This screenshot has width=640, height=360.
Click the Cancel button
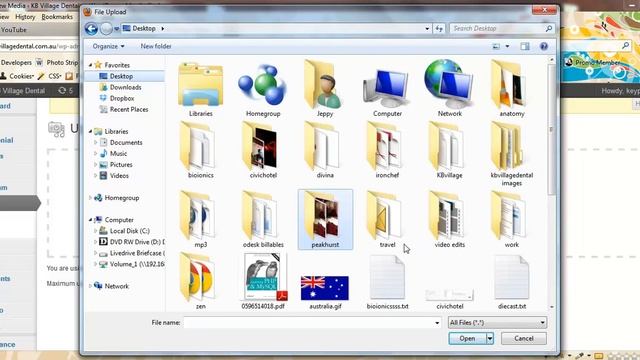pyautogui.click(x=524, y=338)
